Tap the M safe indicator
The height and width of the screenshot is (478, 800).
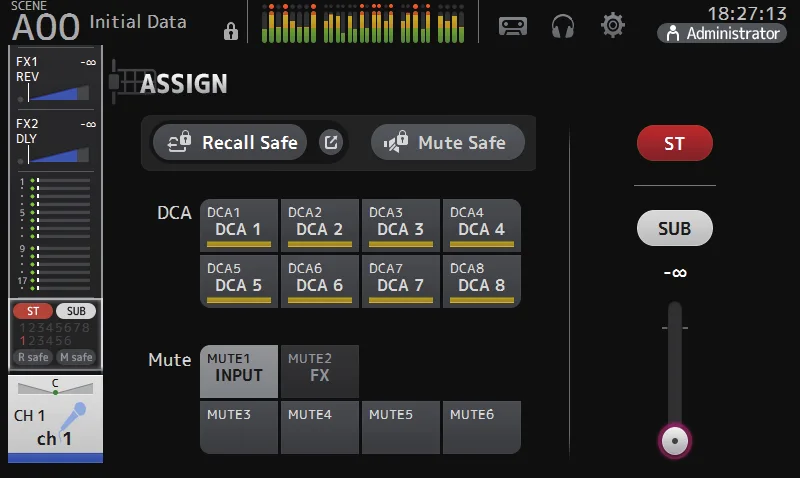pos(76,357)
